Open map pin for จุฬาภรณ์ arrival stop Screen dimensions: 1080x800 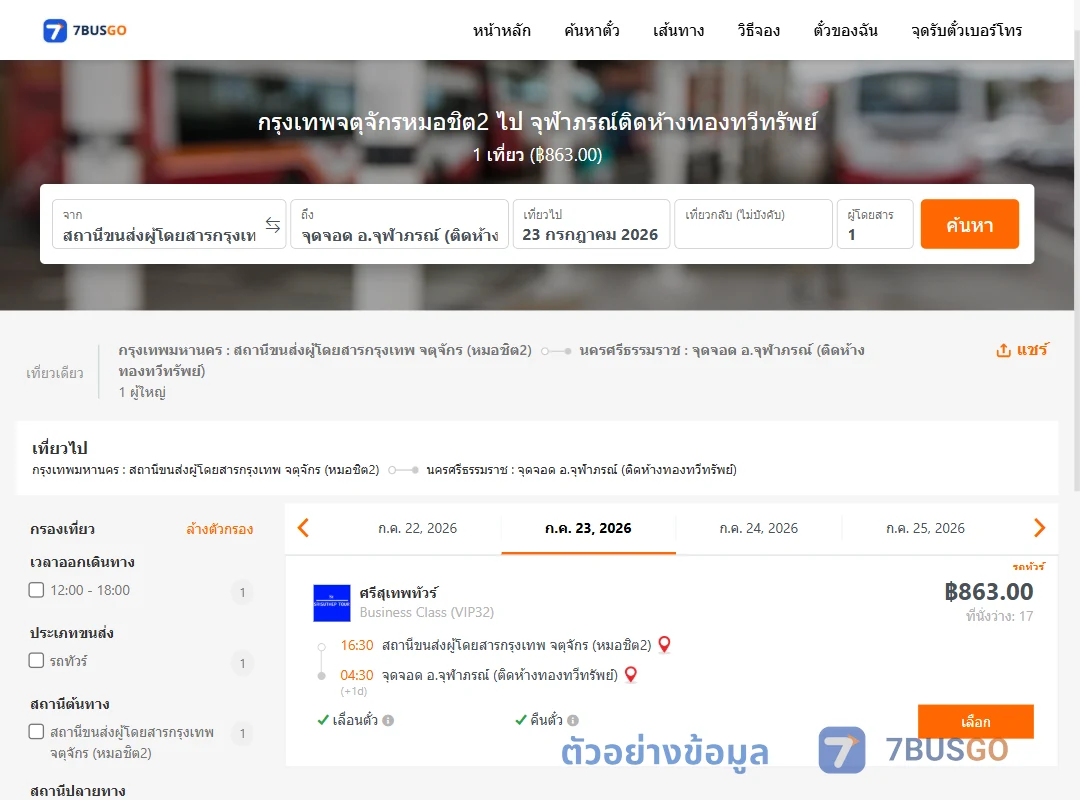click(x=630, y=675)
